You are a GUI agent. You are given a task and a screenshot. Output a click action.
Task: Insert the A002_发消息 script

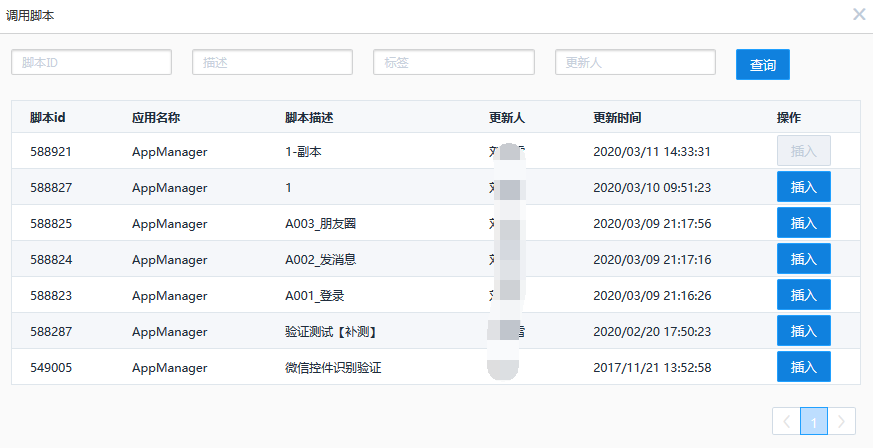(803, 259)
